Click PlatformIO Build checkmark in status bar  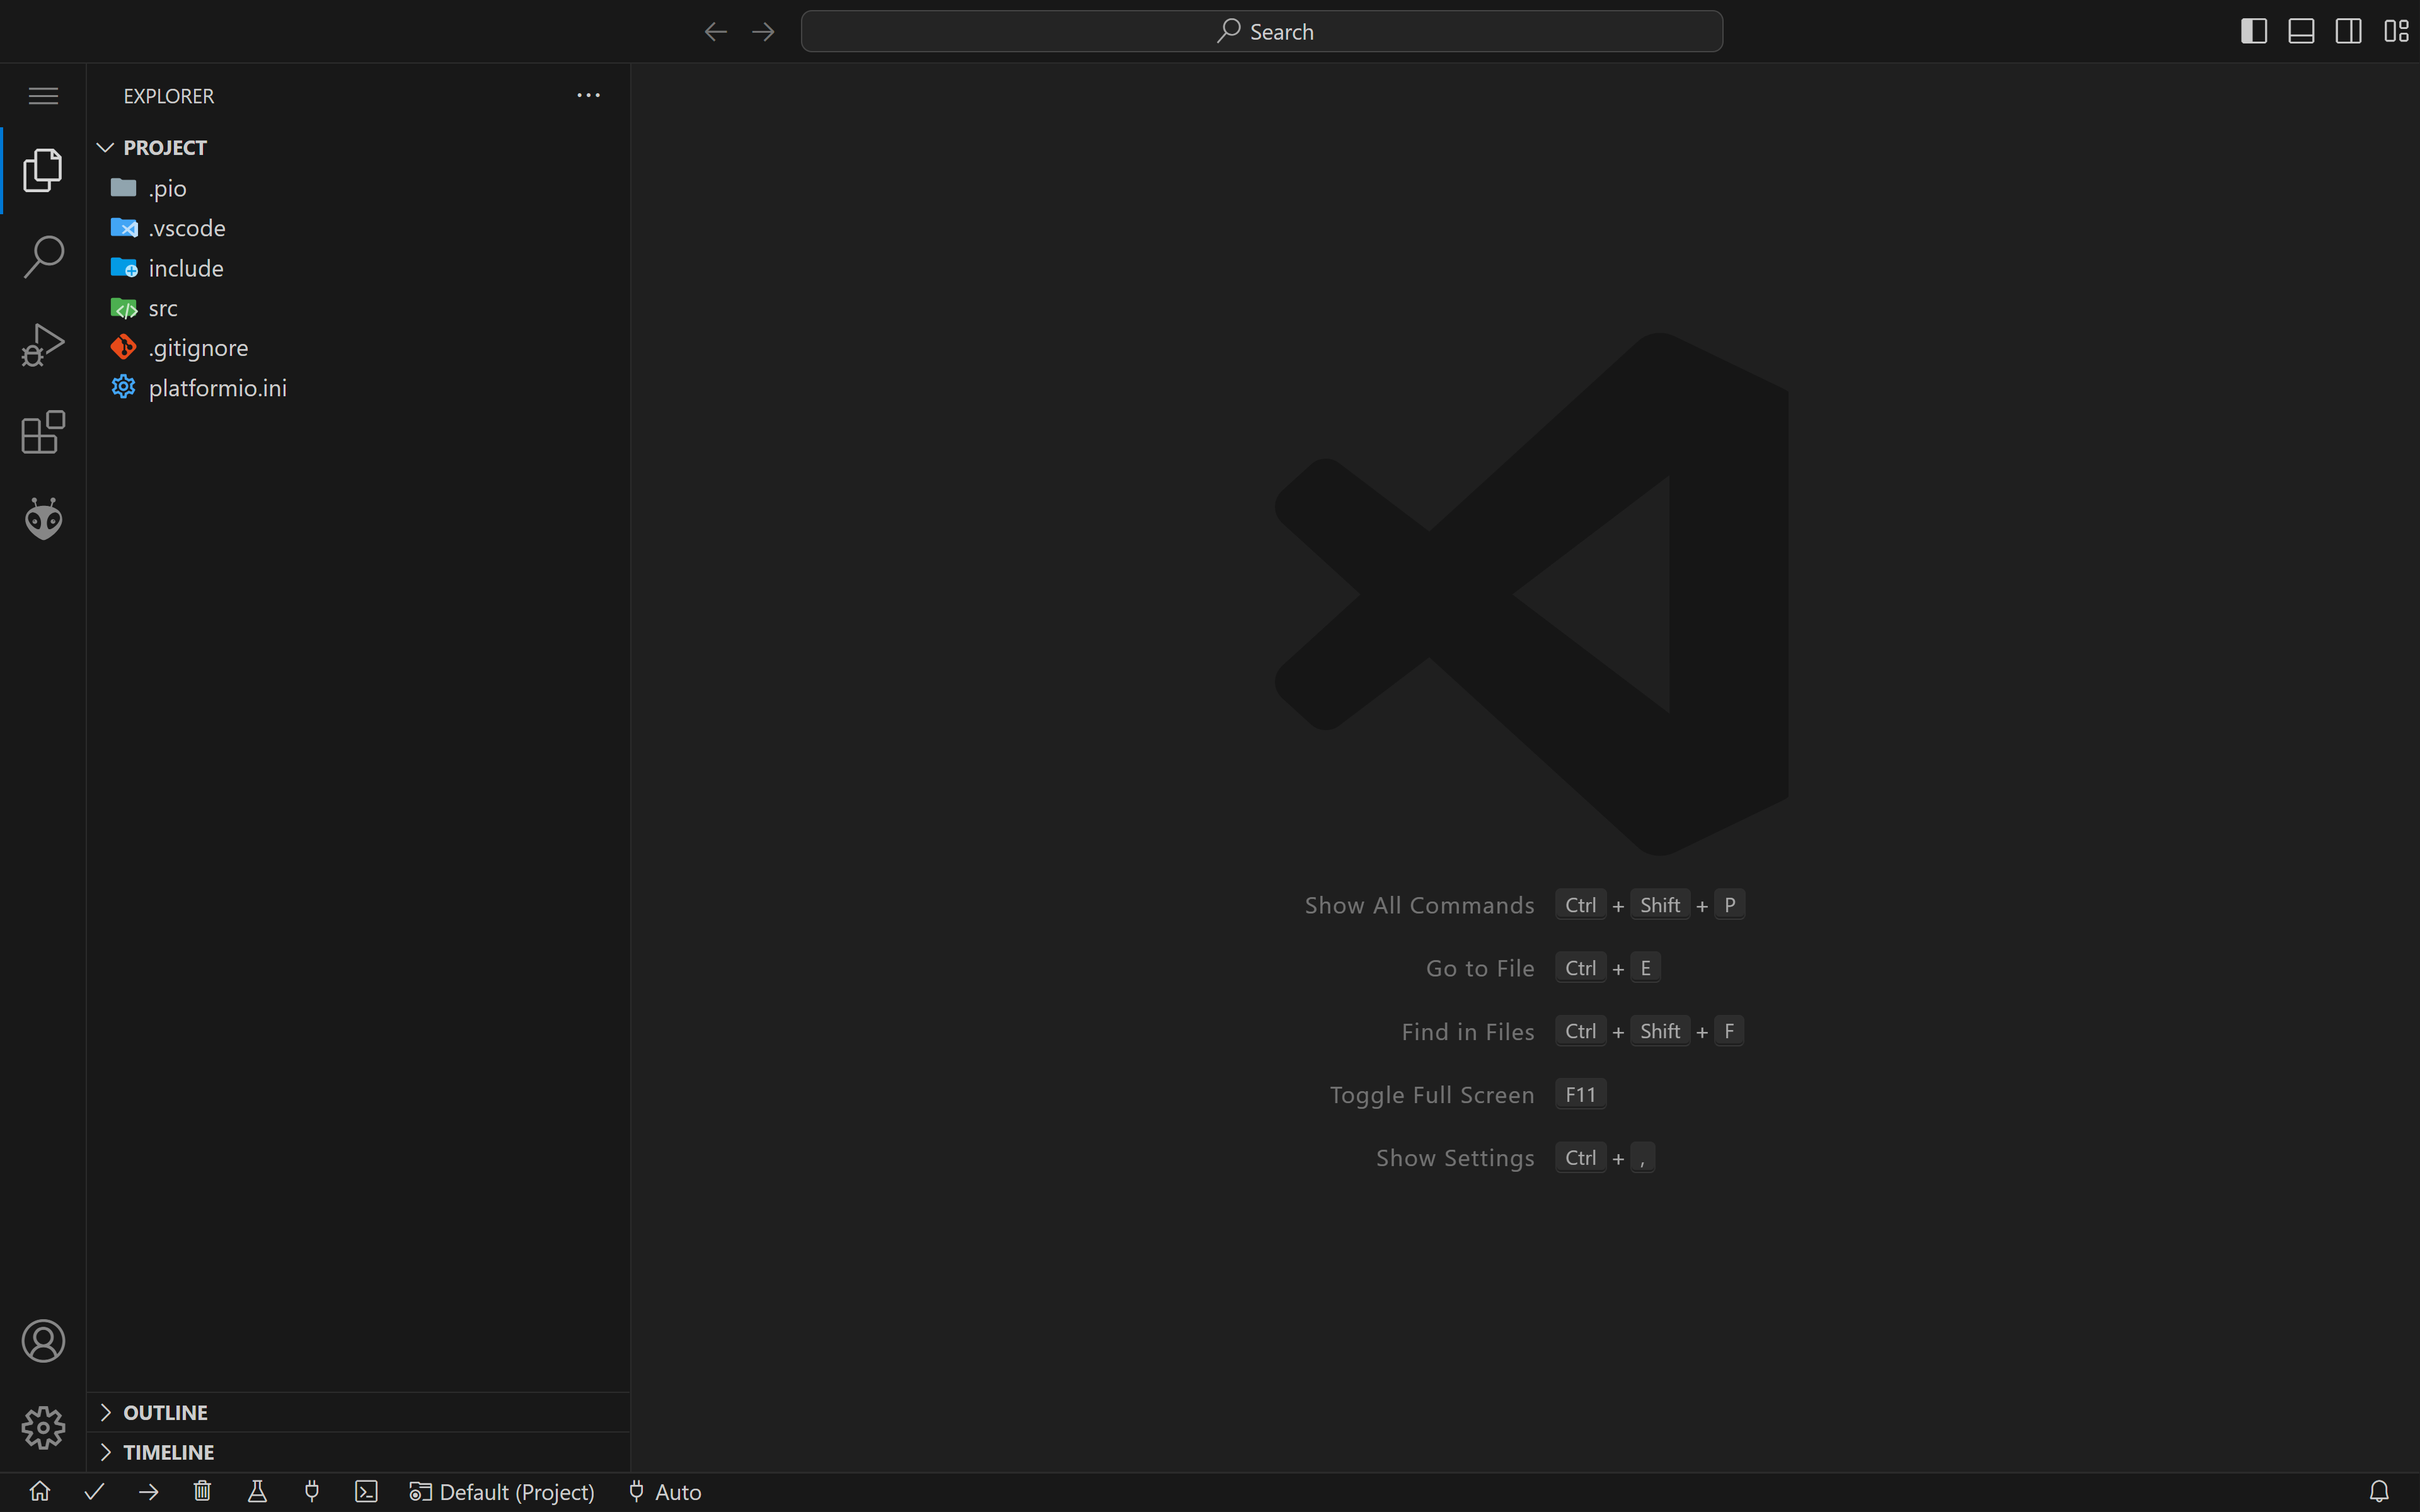tap(95, 1491)
